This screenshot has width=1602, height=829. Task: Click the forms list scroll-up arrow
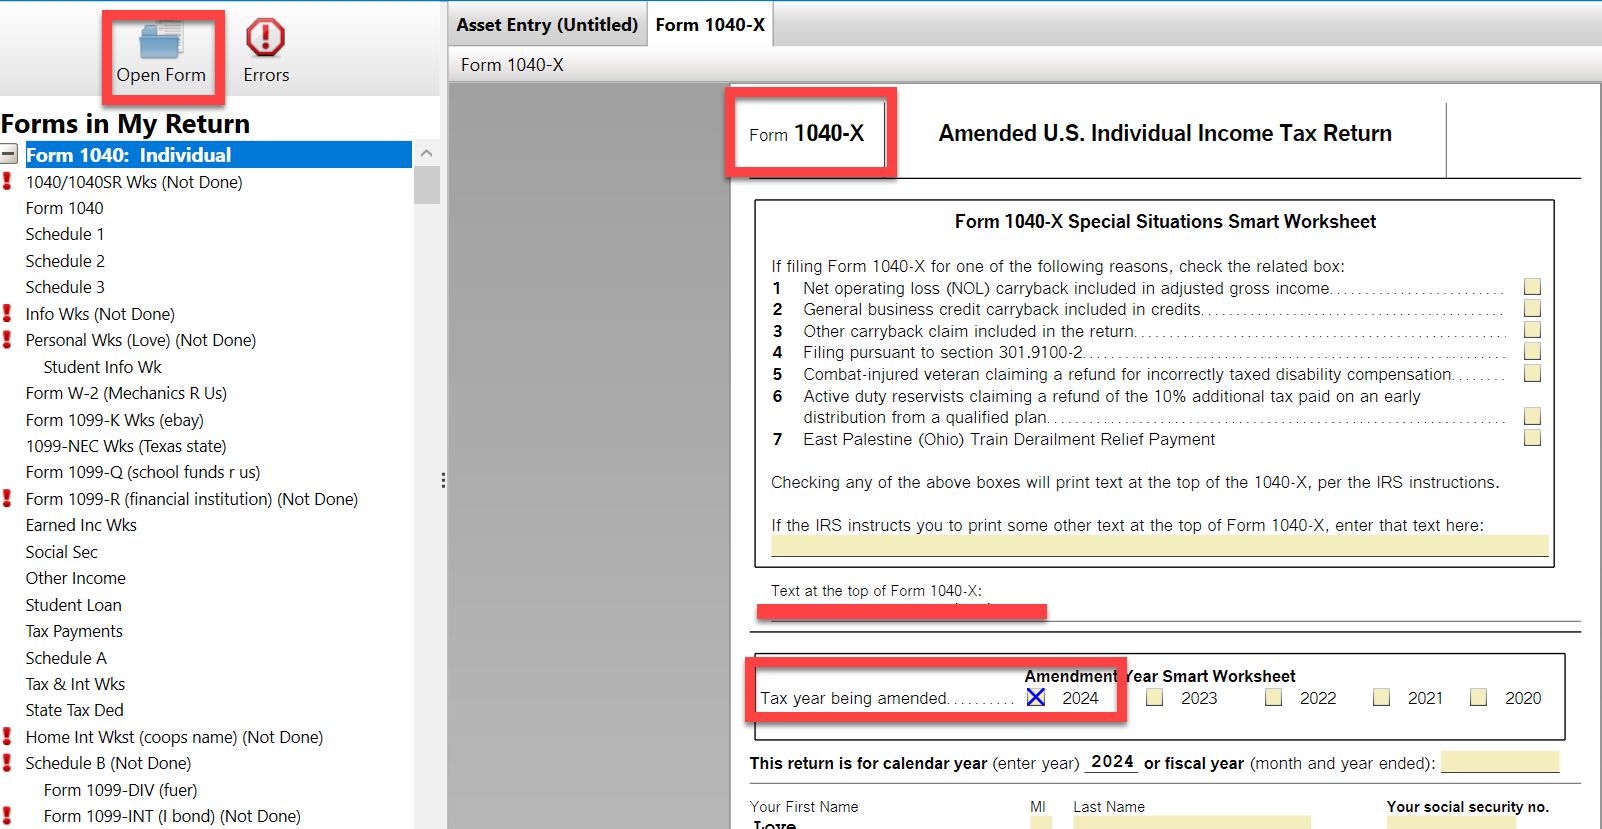click(x=426, y=153)
